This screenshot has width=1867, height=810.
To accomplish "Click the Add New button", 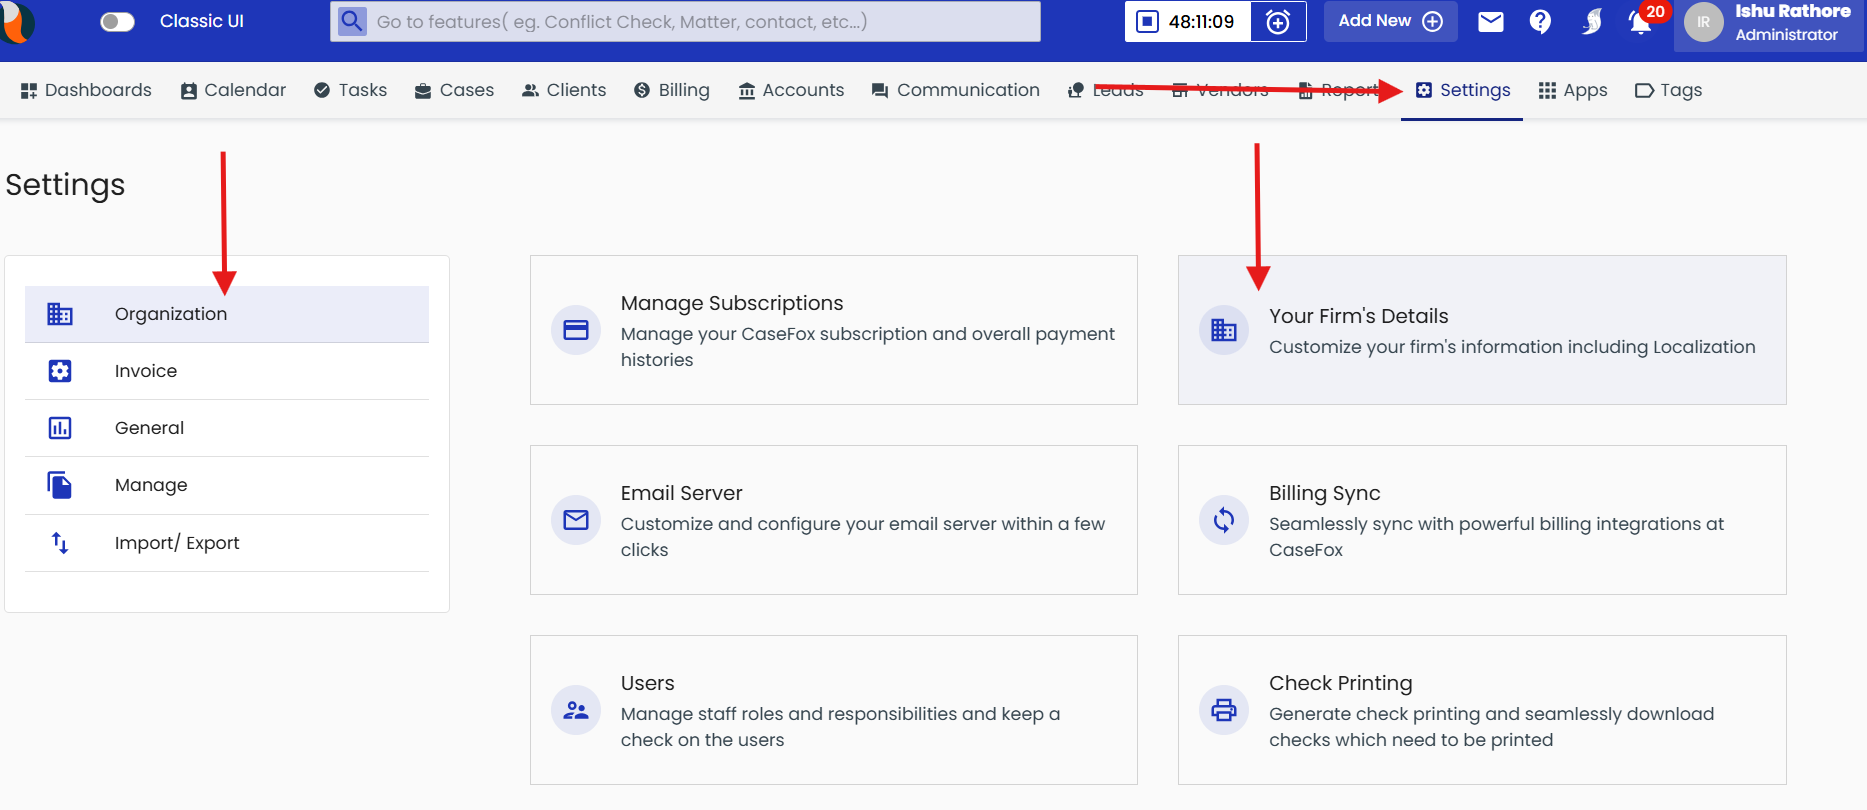I will pos(1390,21).
